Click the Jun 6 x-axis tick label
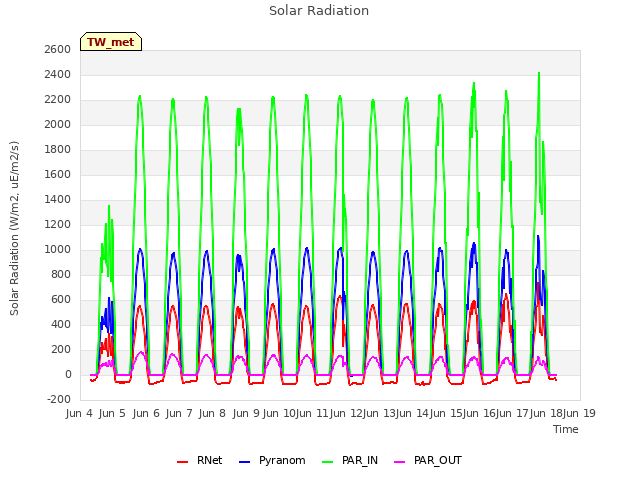The image size is (640, 480). pos(146,413)
